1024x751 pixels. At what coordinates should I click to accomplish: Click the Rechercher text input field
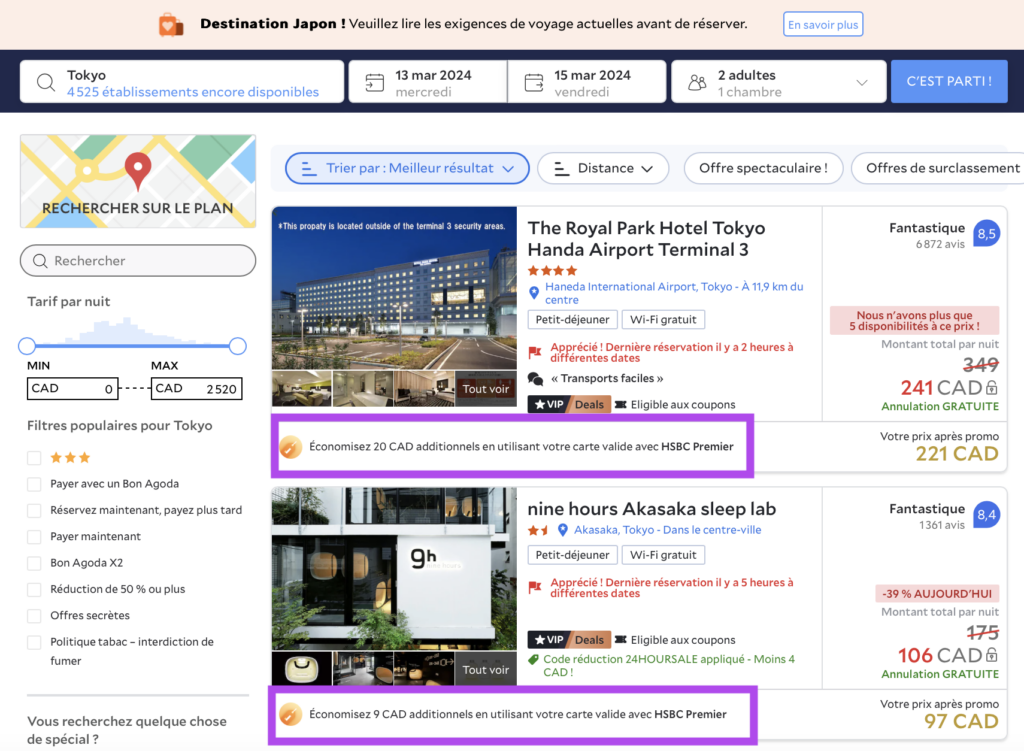138,261
